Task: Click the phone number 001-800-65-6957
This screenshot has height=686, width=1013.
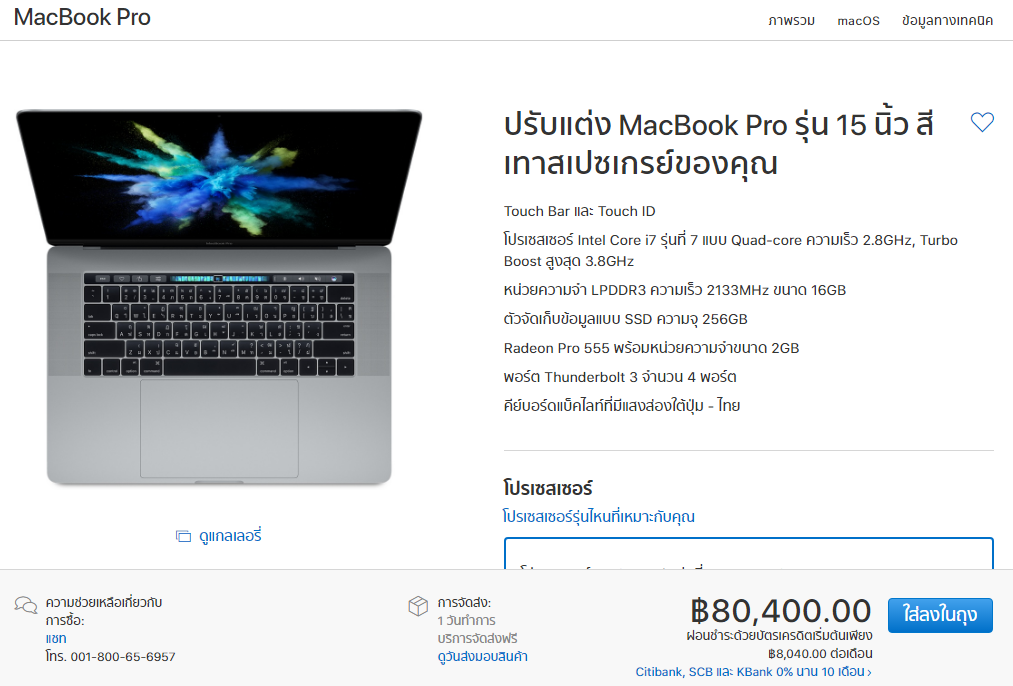Action: [123, 657]
